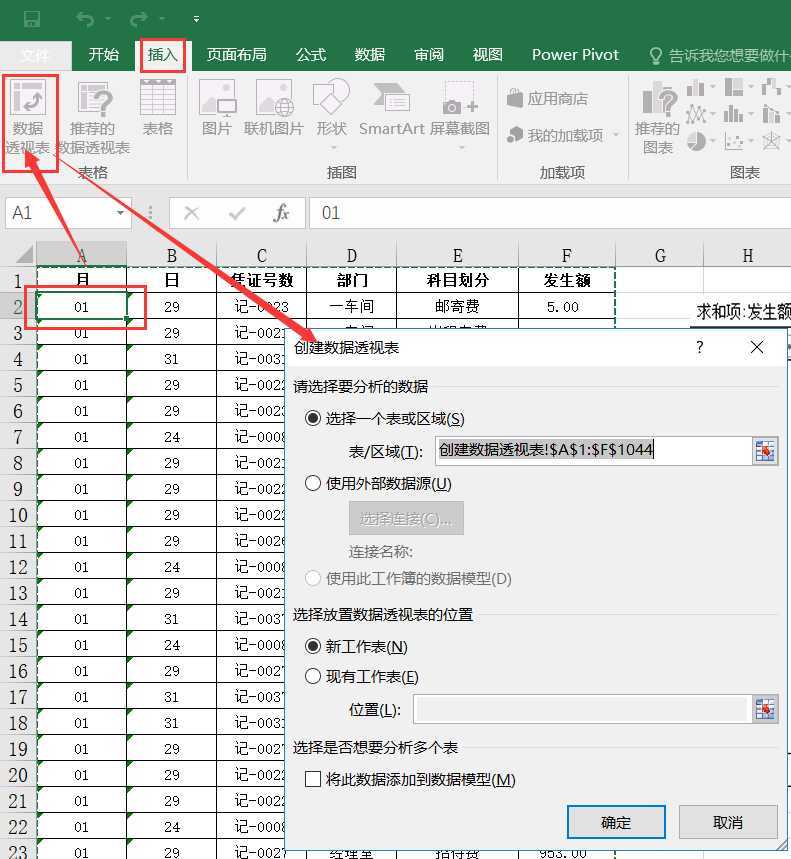Click the Redo icon
The height and width of the screenshot is (859, 791).
[139, 19]
